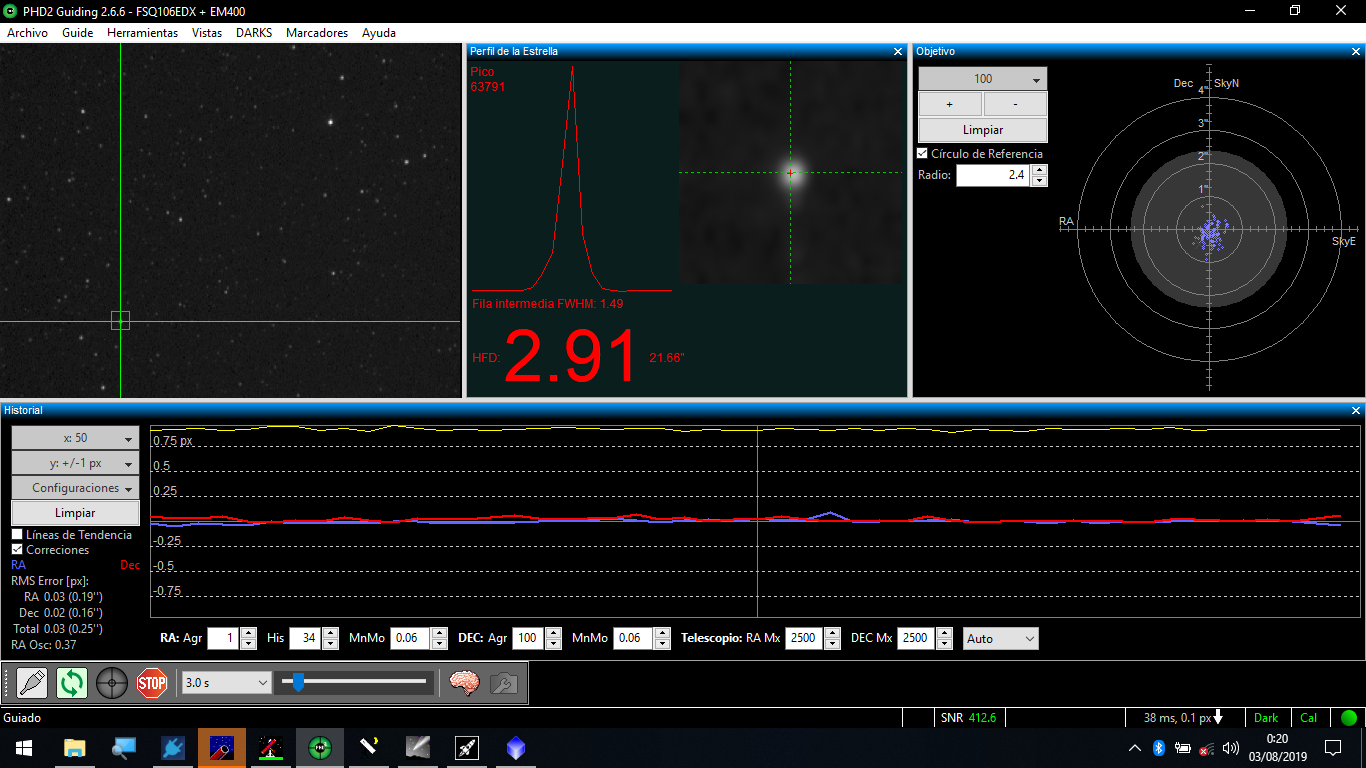The image size is (1366, 768).
Task: Increase RA Agr with stepper arrow
Action: [x=248, y=633]
